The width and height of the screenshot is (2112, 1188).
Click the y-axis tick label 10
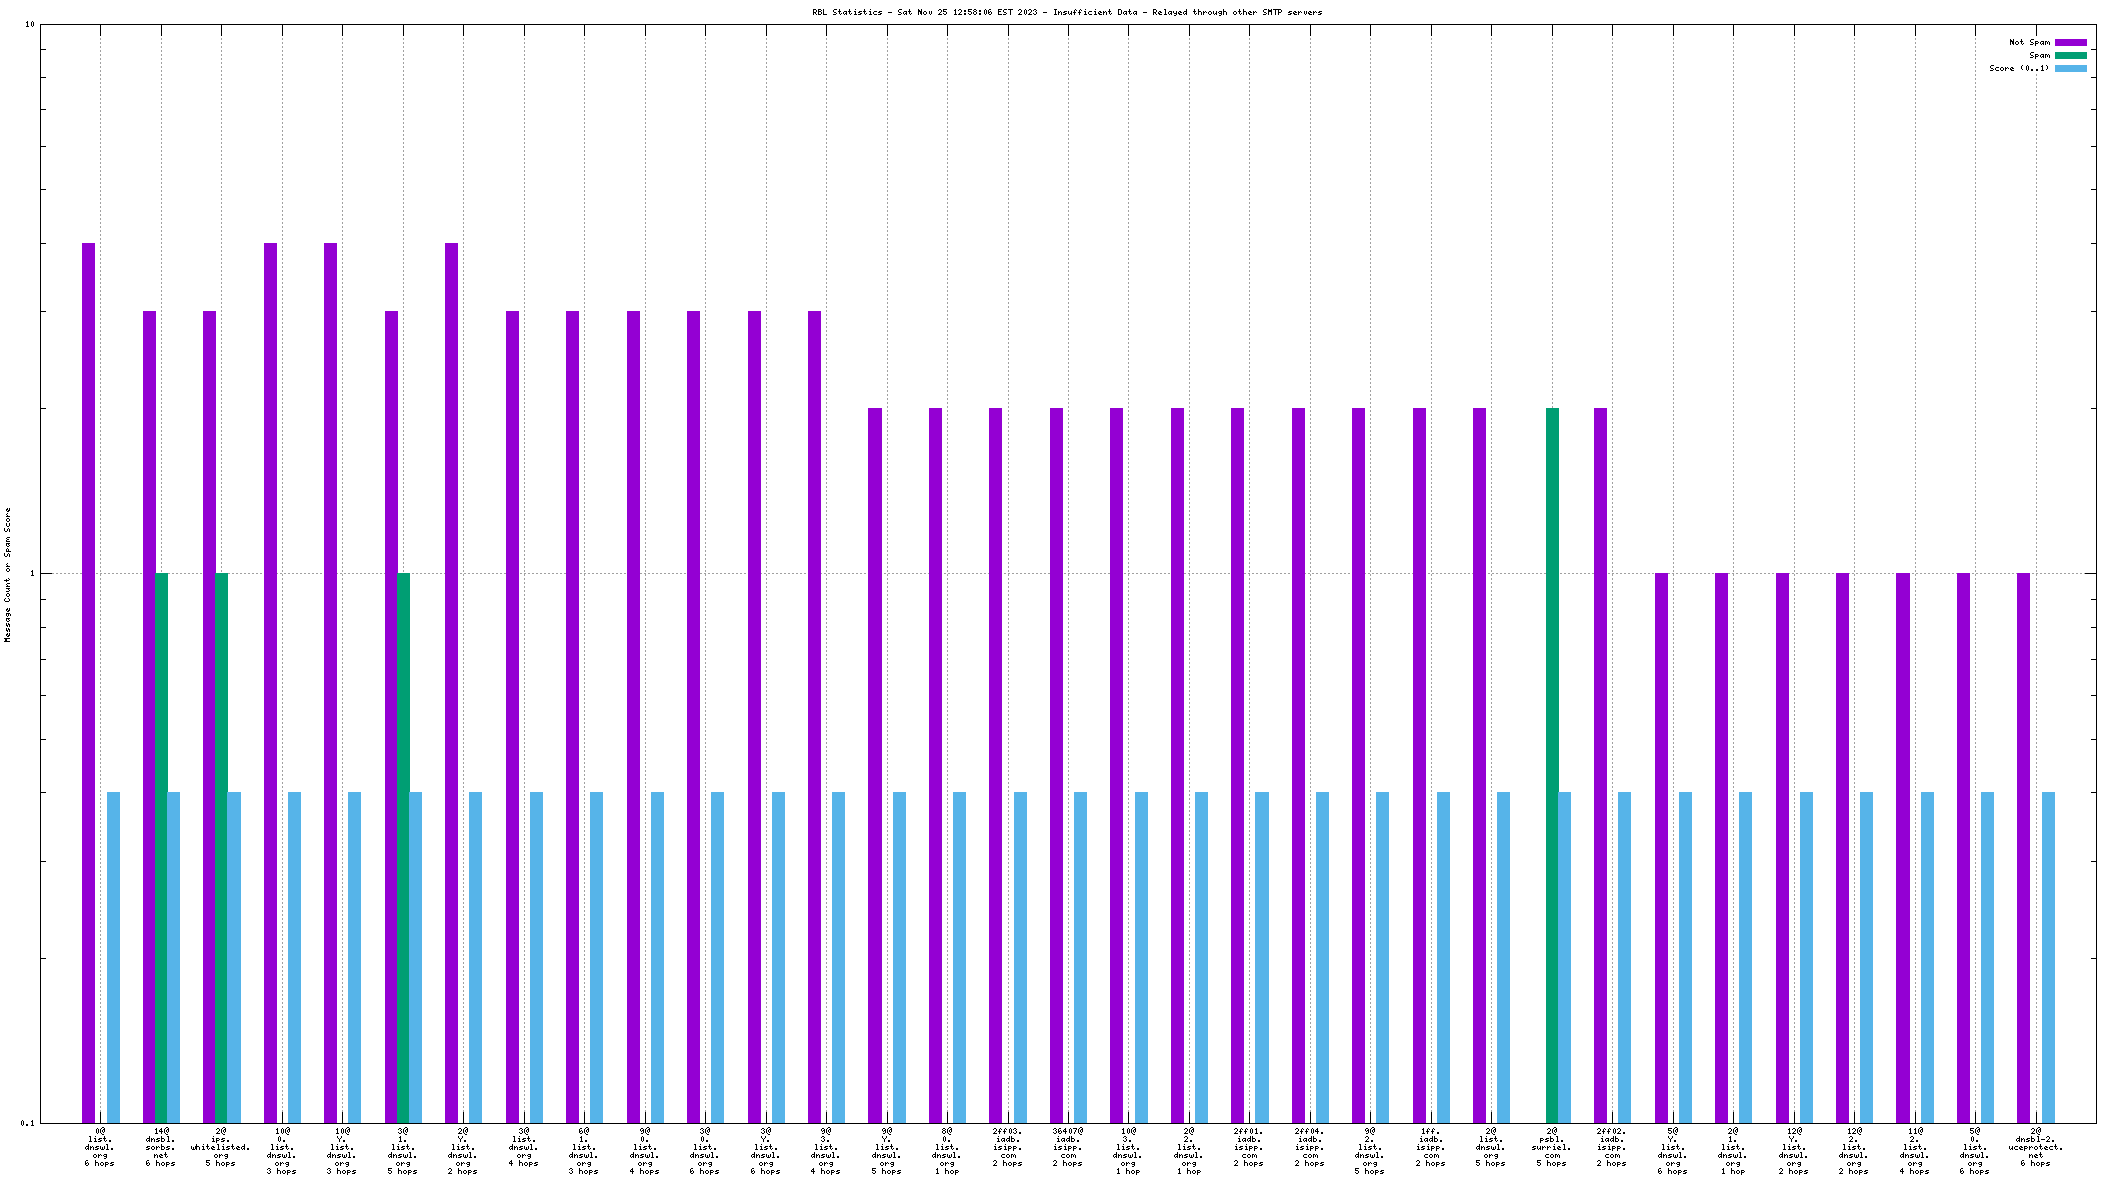point(29,25)
